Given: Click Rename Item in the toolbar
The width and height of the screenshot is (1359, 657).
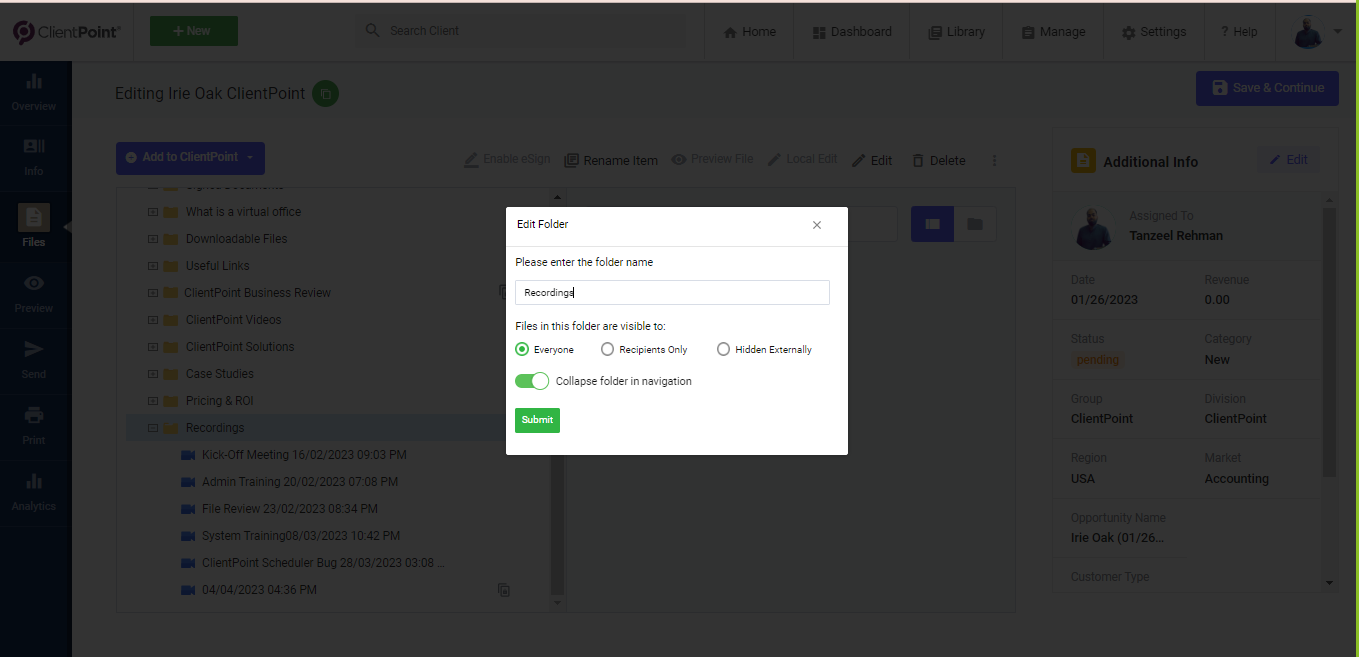Looking at the screenshot, I should (611, 160).
